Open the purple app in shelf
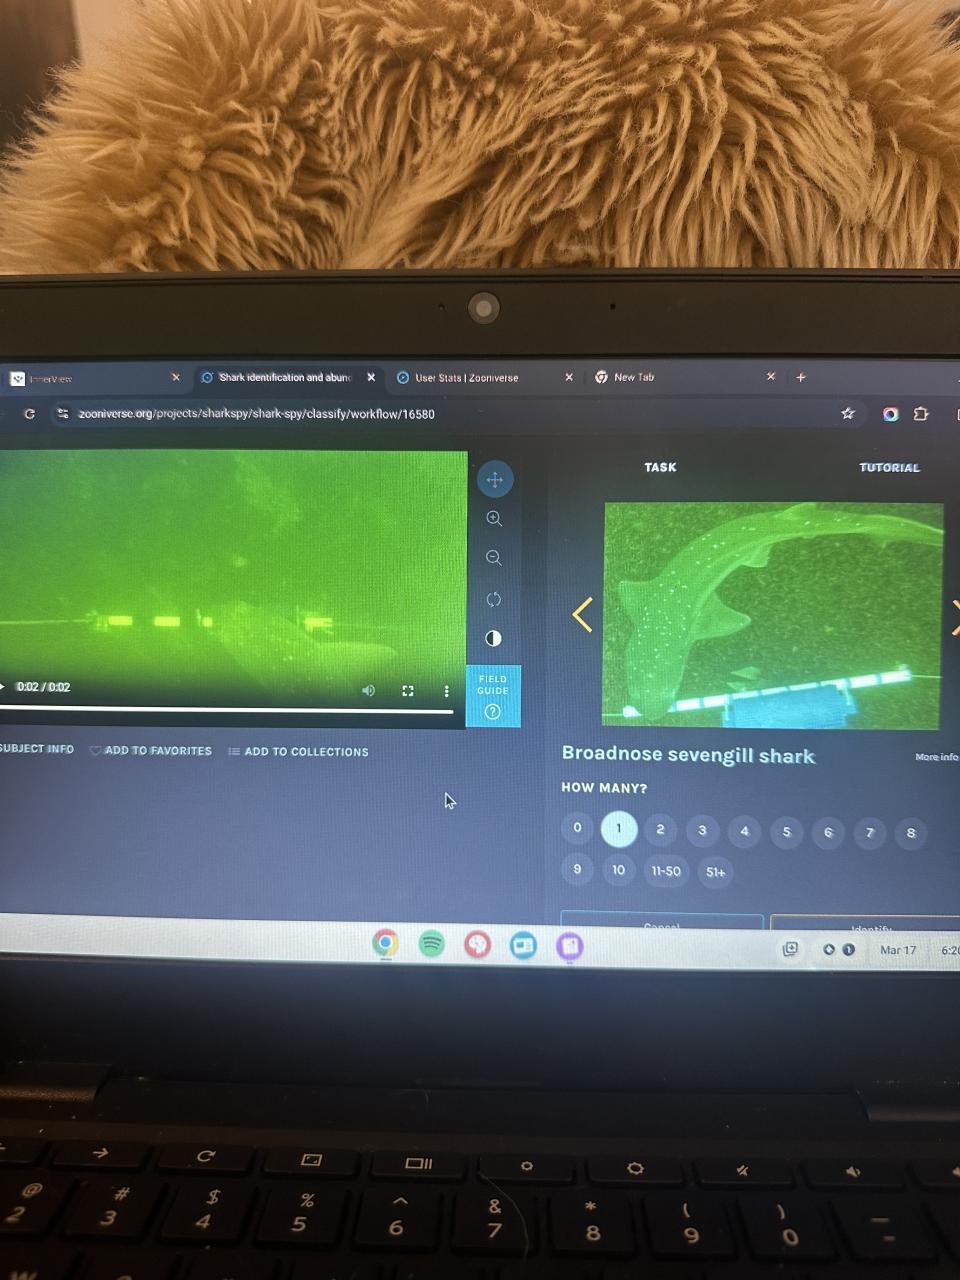Image resolution: width=960 pixels, height=1280 pixels. (x=569, y=946)
